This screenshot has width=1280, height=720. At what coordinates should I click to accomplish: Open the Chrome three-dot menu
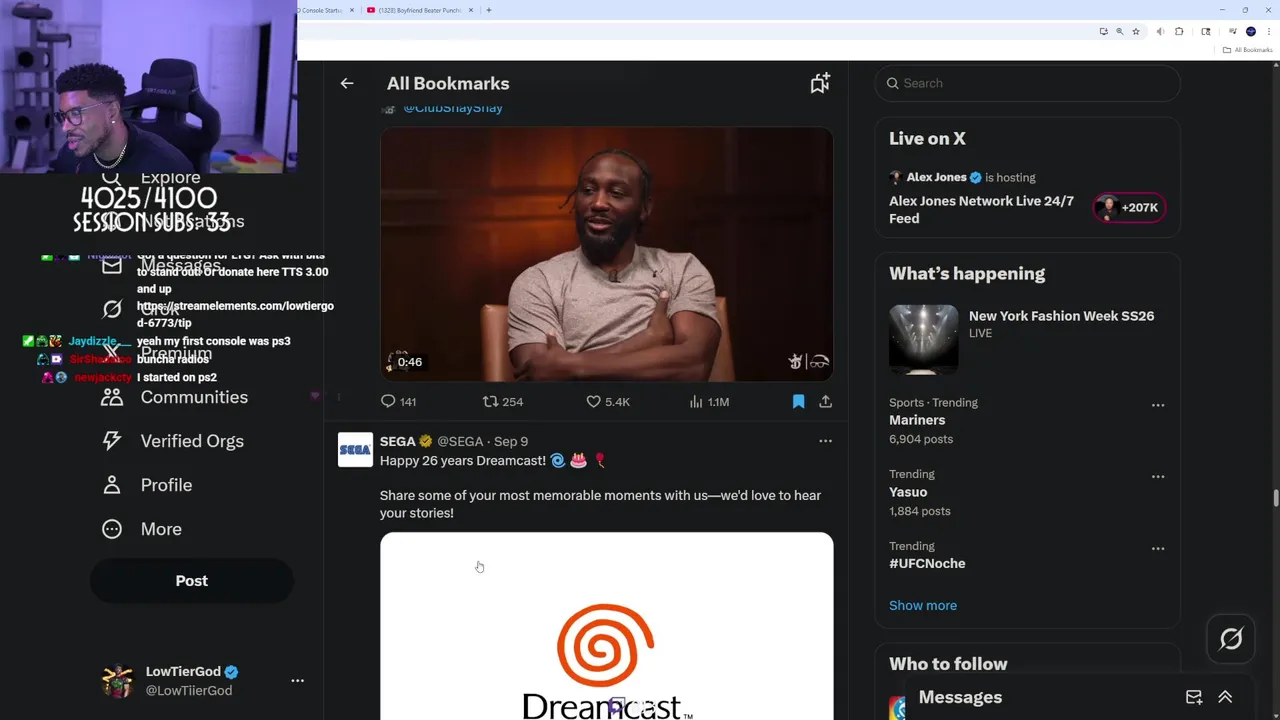[1269, 32]
